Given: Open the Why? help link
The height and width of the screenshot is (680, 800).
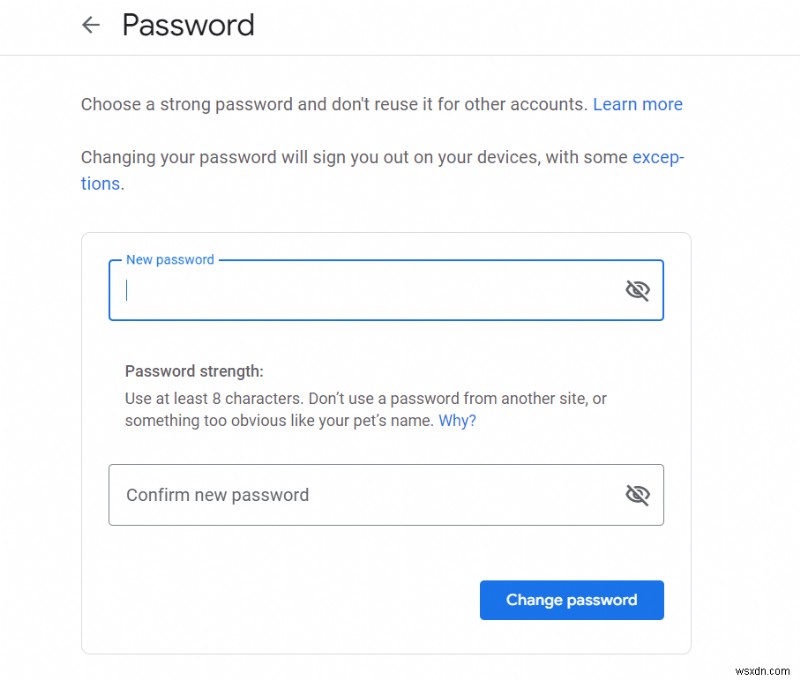Looking at the screenshot, I should tap(457, 420).
